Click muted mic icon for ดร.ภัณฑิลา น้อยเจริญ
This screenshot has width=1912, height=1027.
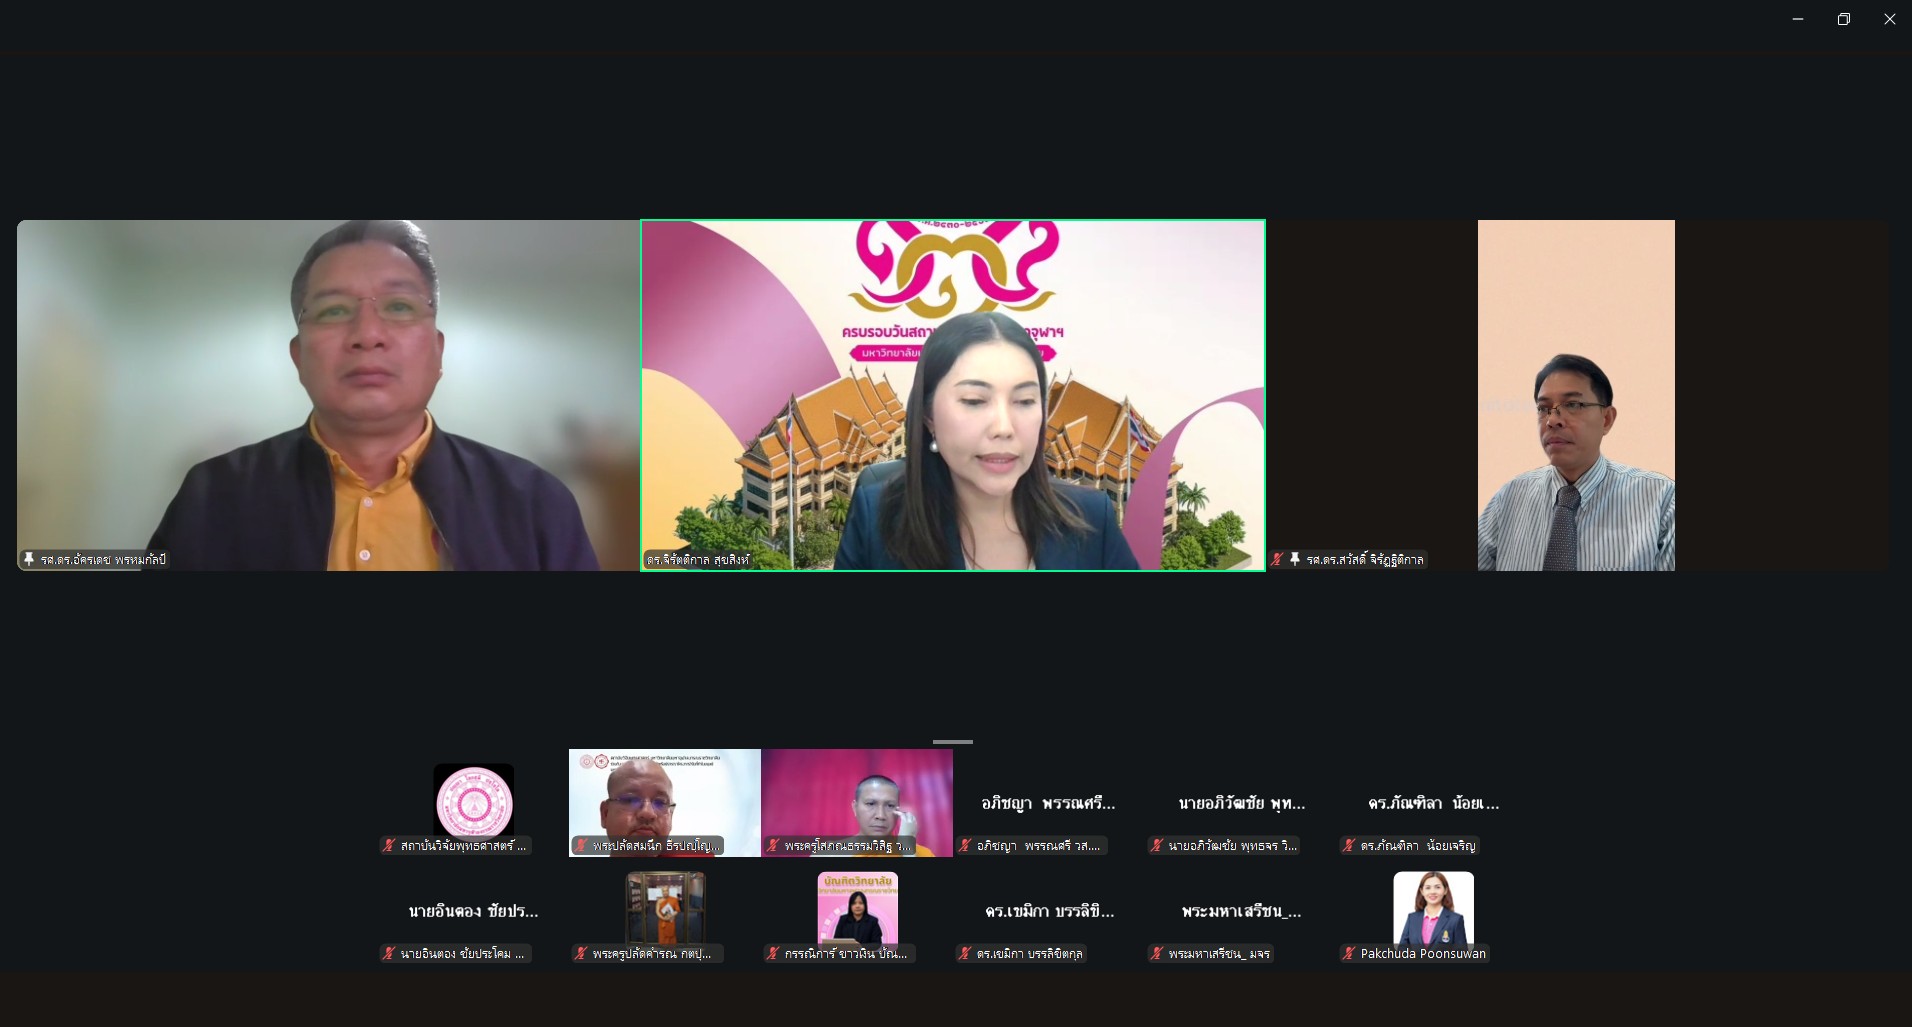1349,846
